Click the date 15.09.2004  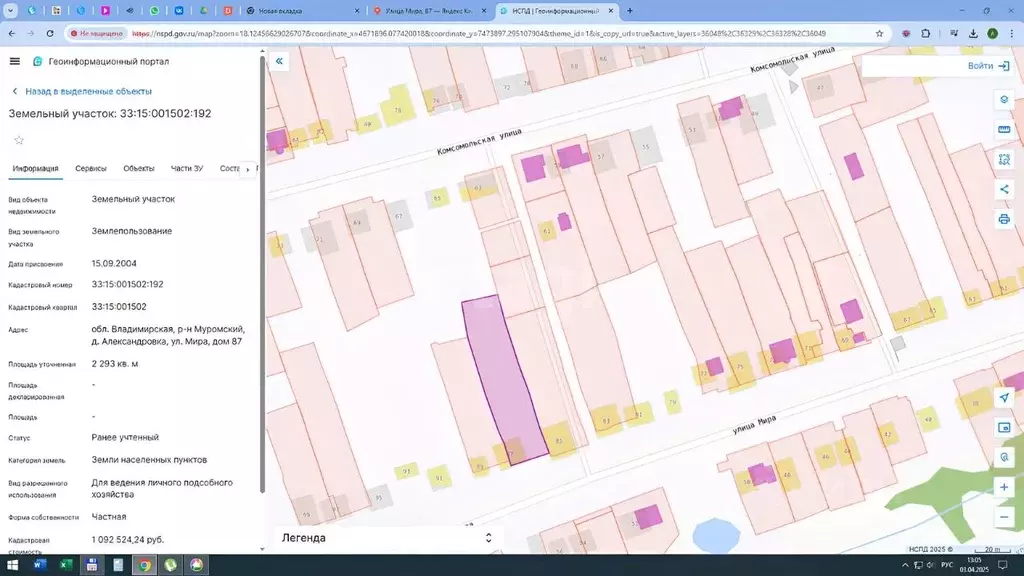(x=114, y=264)
